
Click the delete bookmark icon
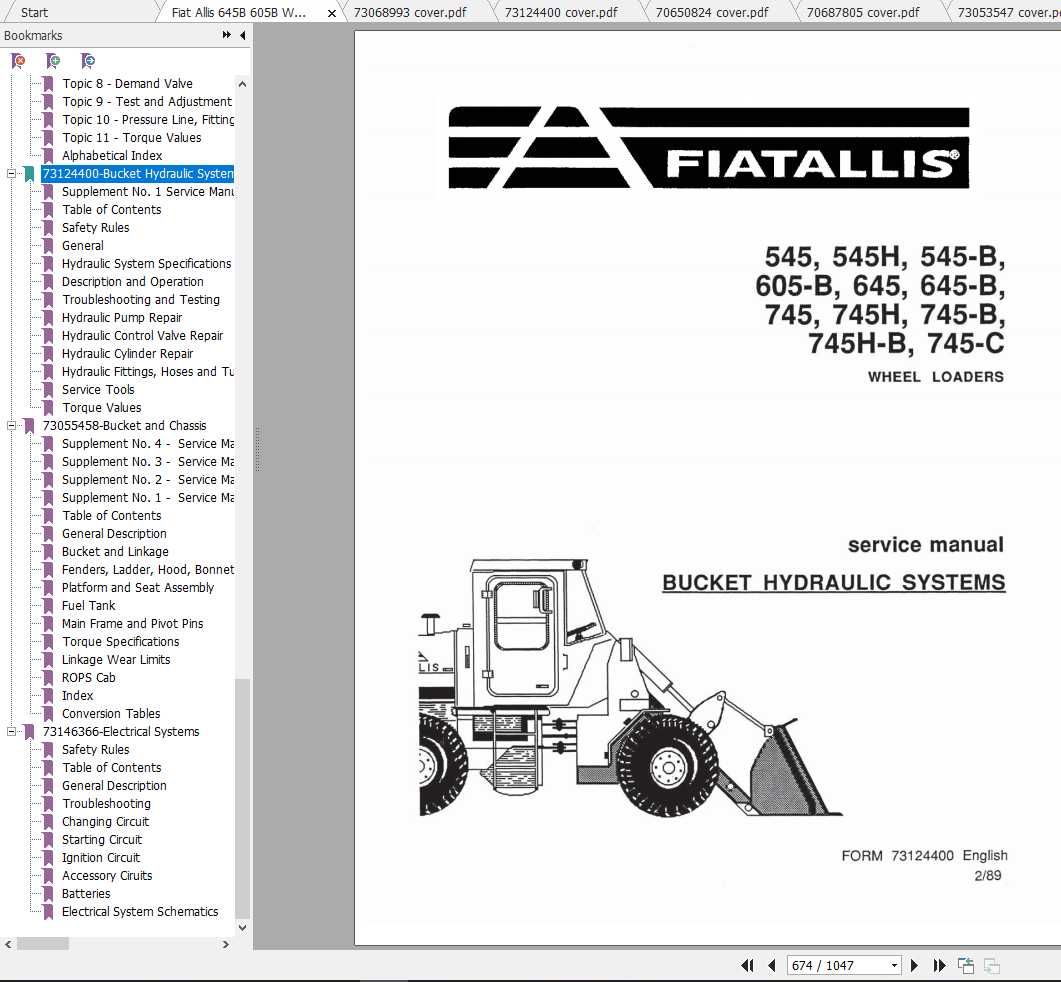point(18,62)
